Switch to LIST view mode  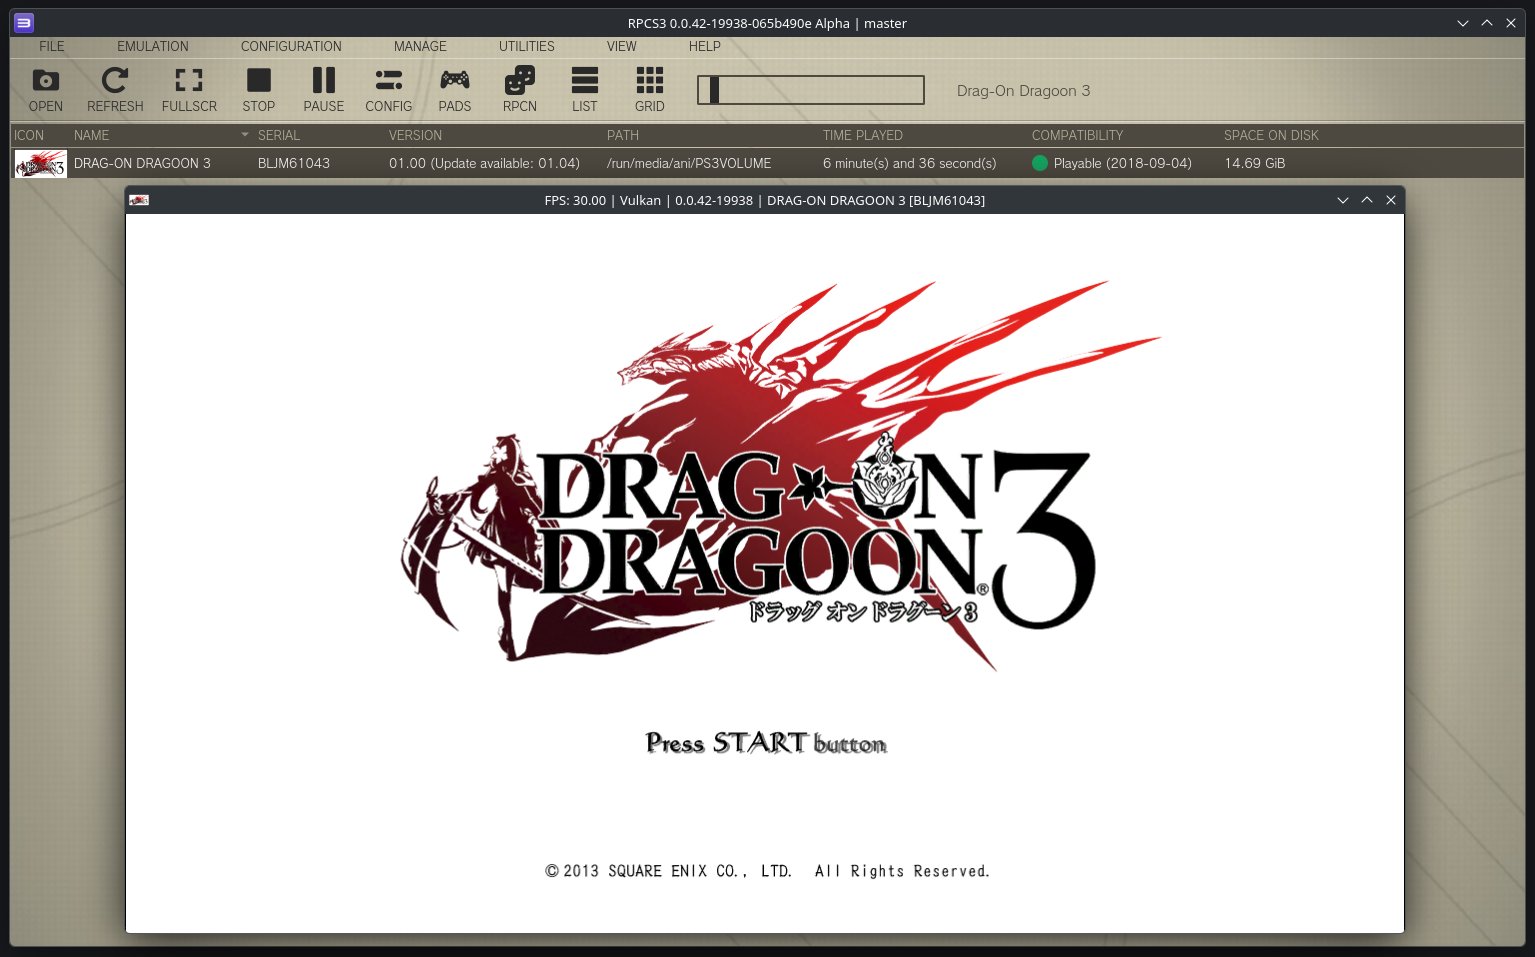coord(585,90)
